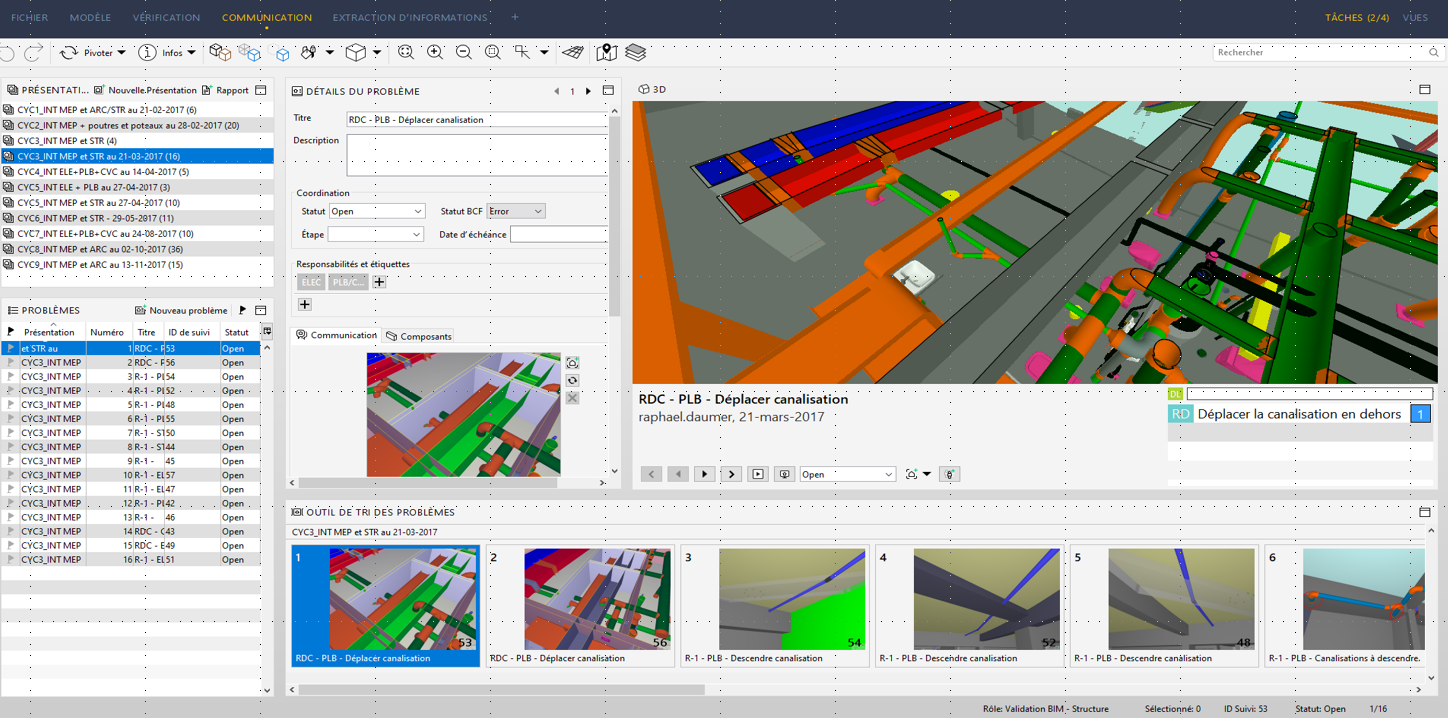Click the Rapport button
Screen dimensions: 1448x718
point(226,90)
